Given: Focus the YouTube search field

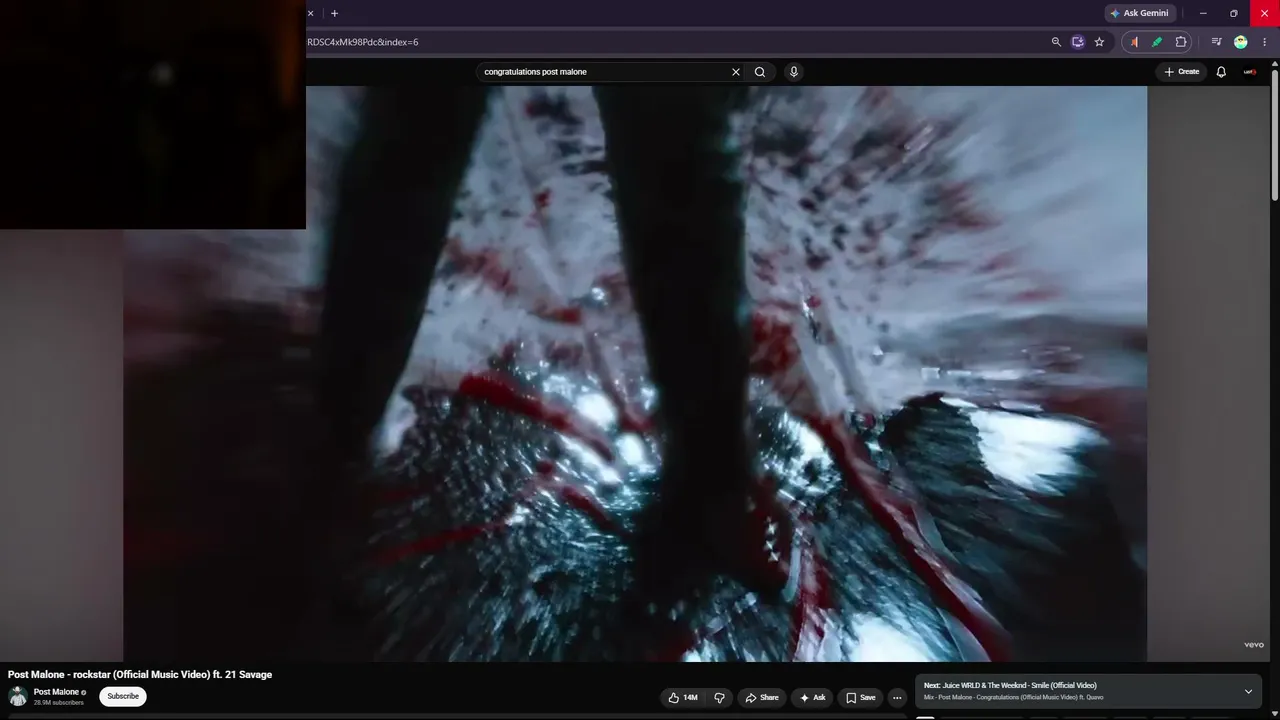Looking at the screenshot, I should pyautogui.click(x=604, y=72).
